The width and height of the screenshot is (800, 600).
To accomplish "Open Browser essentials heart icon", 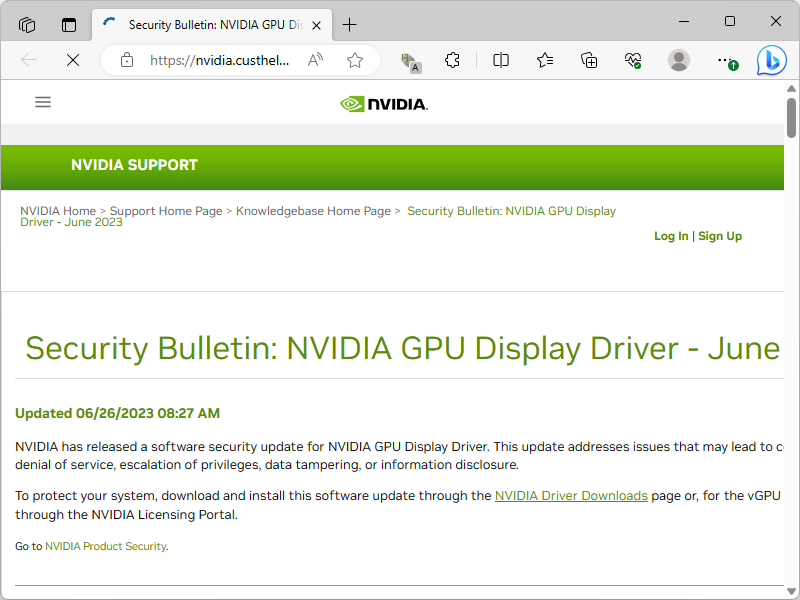I will coord(633,60).
